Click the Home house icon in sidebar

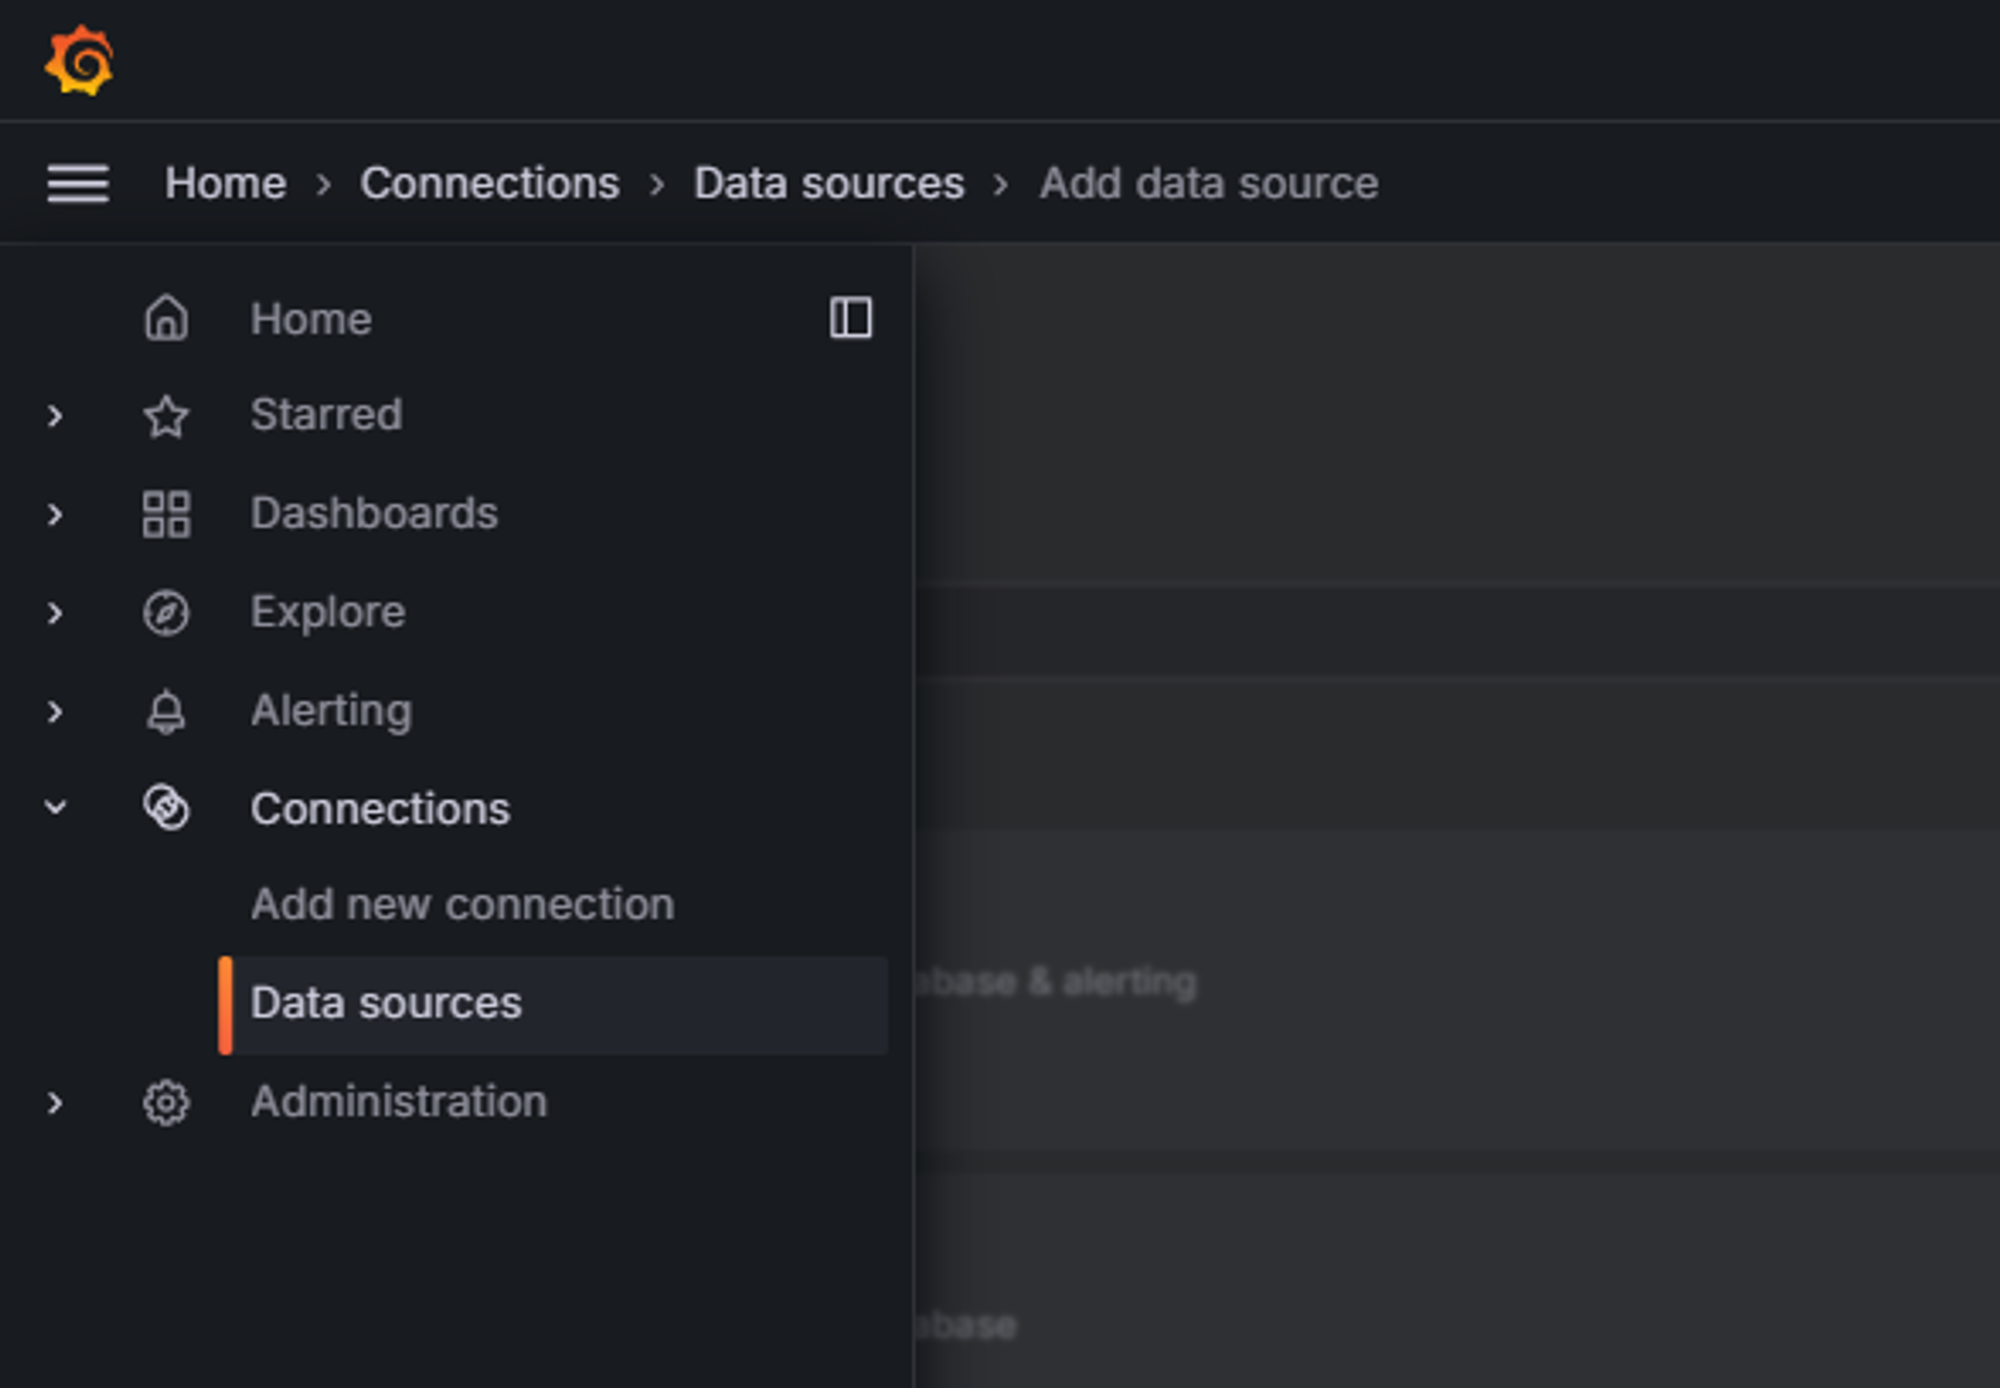[166, 319]
